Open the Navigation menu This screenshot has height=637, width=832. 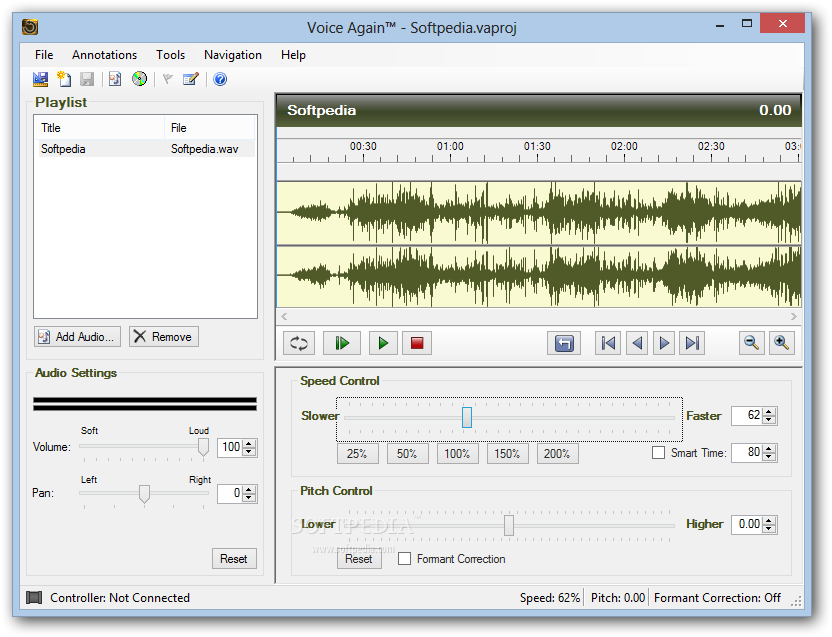click(x=233, y=55)
